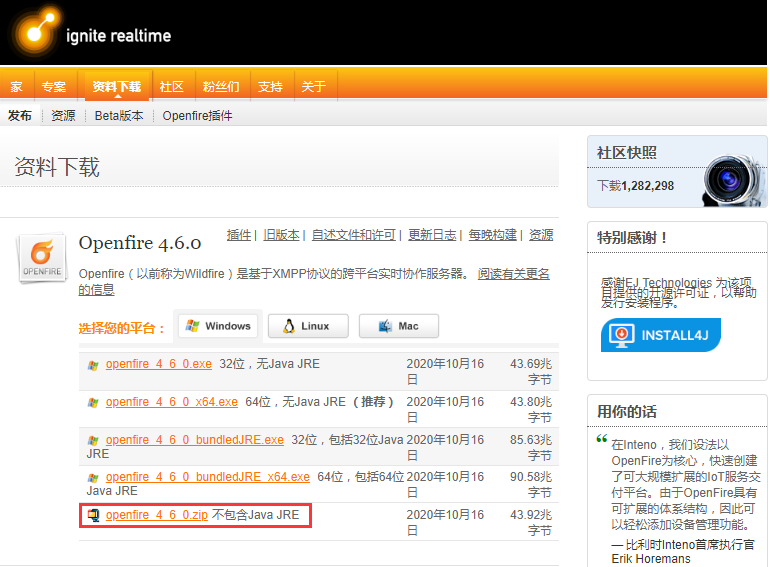Click the INSTALL4J banner
This screenshot has width=770, height=567.
(x=661, y=335)
